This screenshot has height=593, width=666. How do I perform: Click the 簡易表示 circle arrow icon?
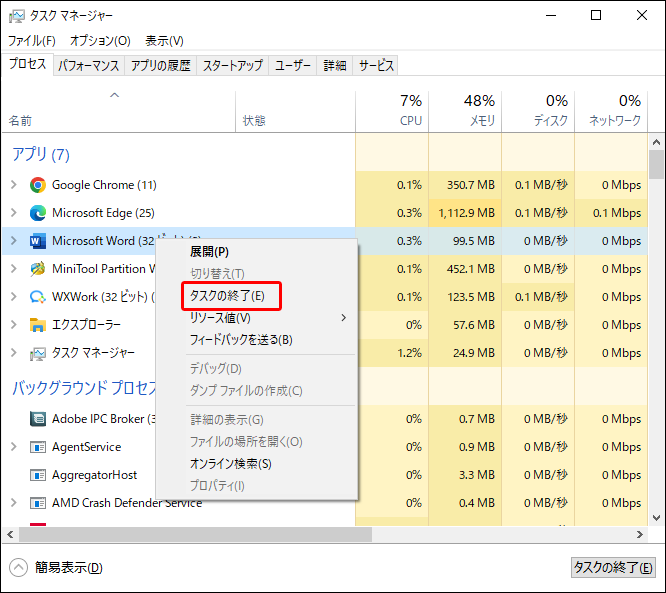[x=18, y=568]
